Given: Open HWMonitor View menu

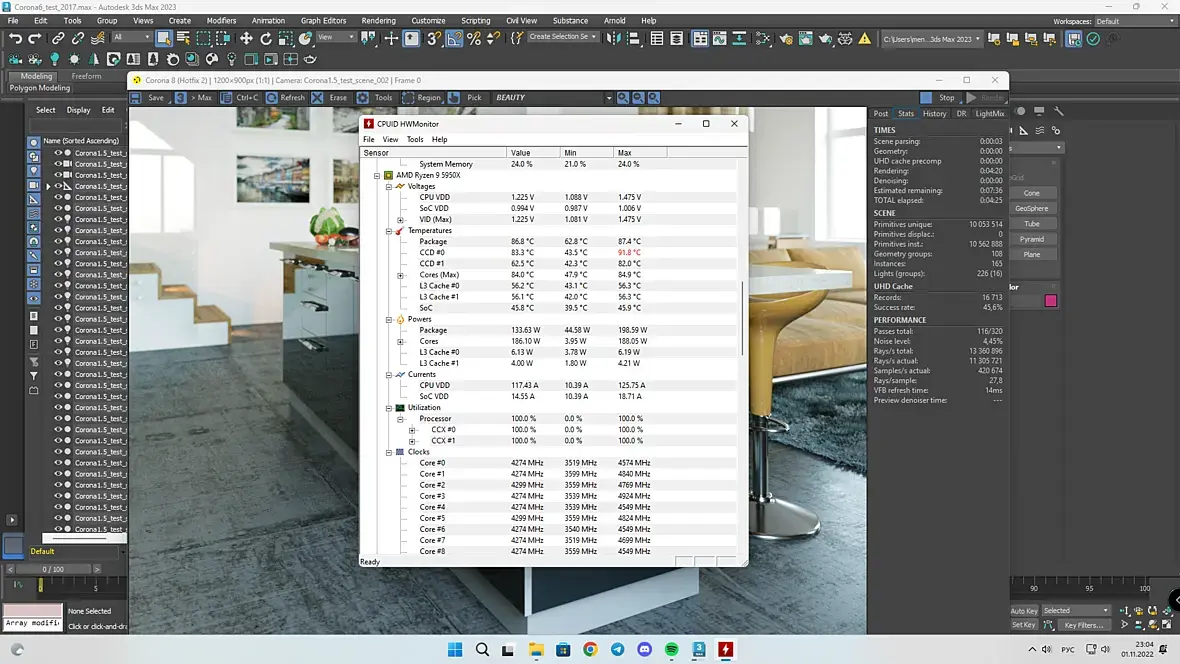Looking at the screenshot, I should coord(390,139).
